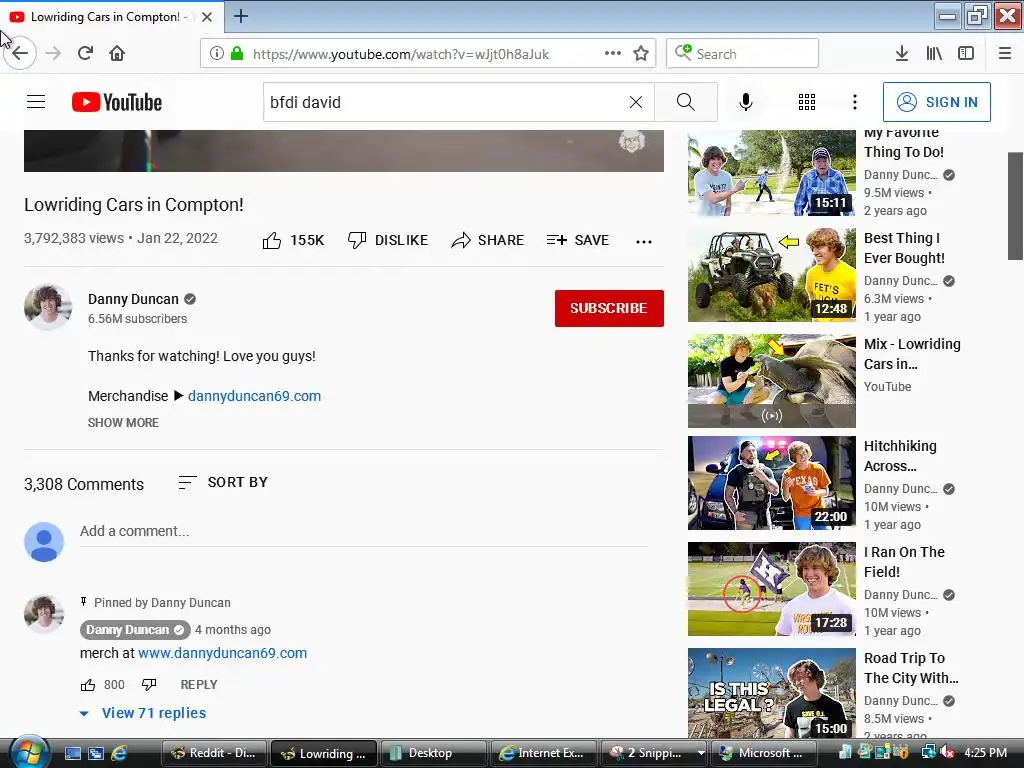Reload the page with refresh icon
This screenshot has width=1024, height=768.
click(x=85, y=53)
